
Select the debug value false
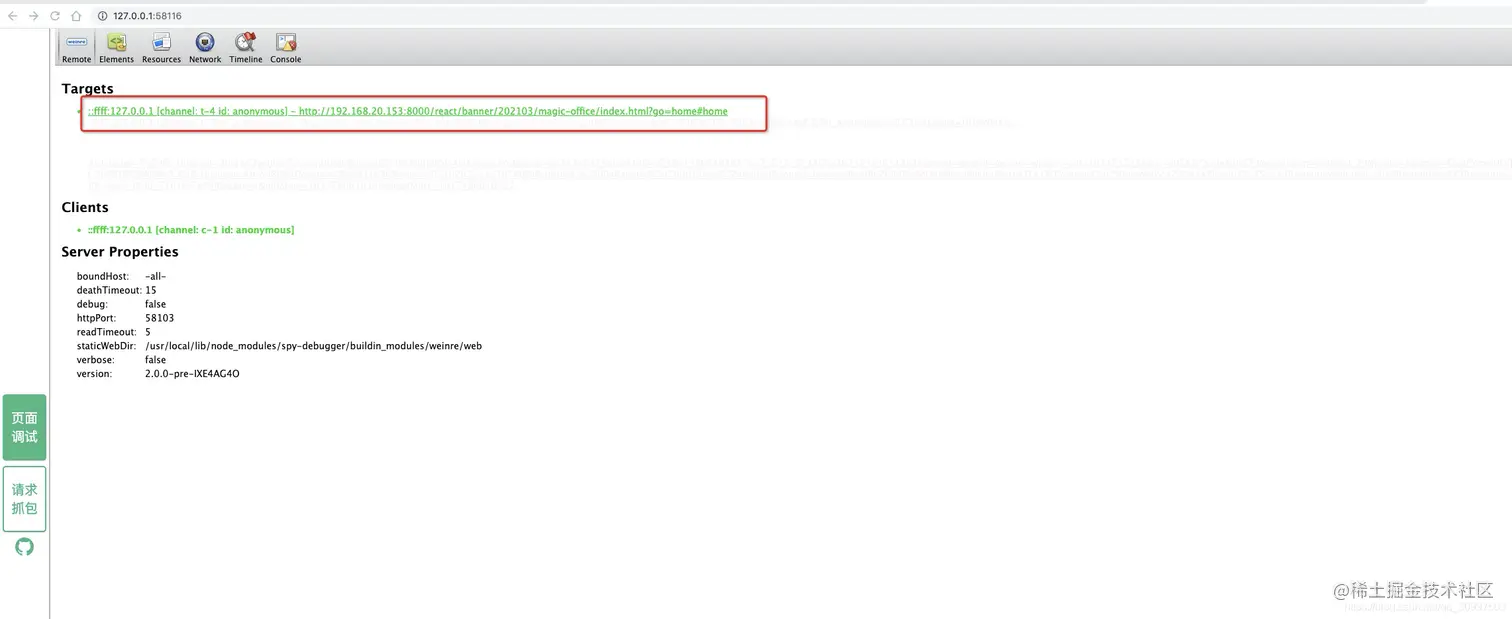coord(155,304)
